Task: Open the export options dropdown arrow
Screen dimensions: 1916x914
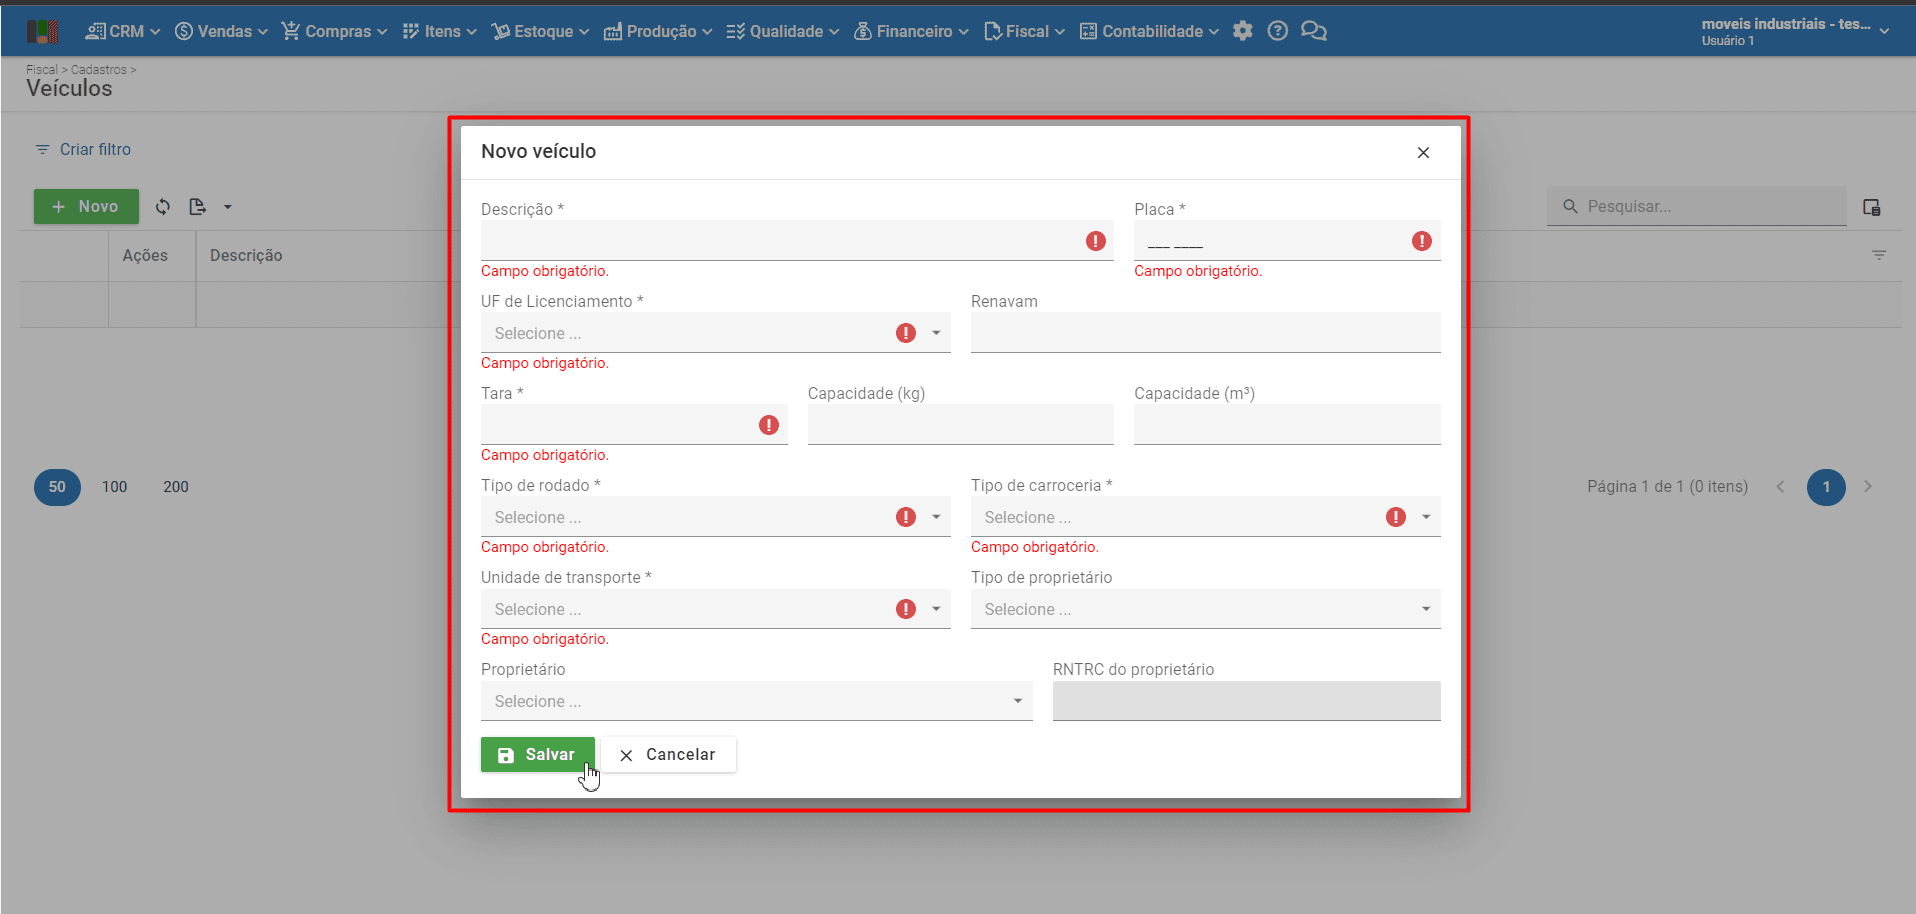Action: tap(228, 207)
